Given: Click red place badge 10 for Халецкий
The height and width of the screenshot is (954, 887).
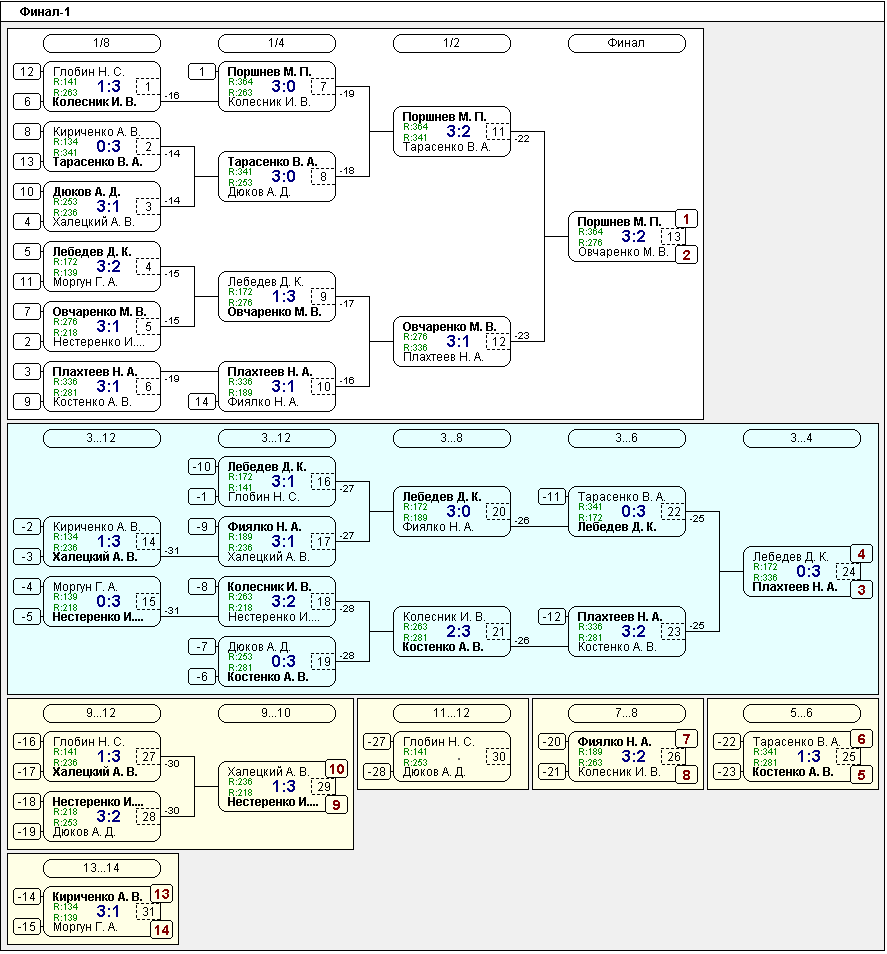Looking at the screenshot, I should [336, 769].
